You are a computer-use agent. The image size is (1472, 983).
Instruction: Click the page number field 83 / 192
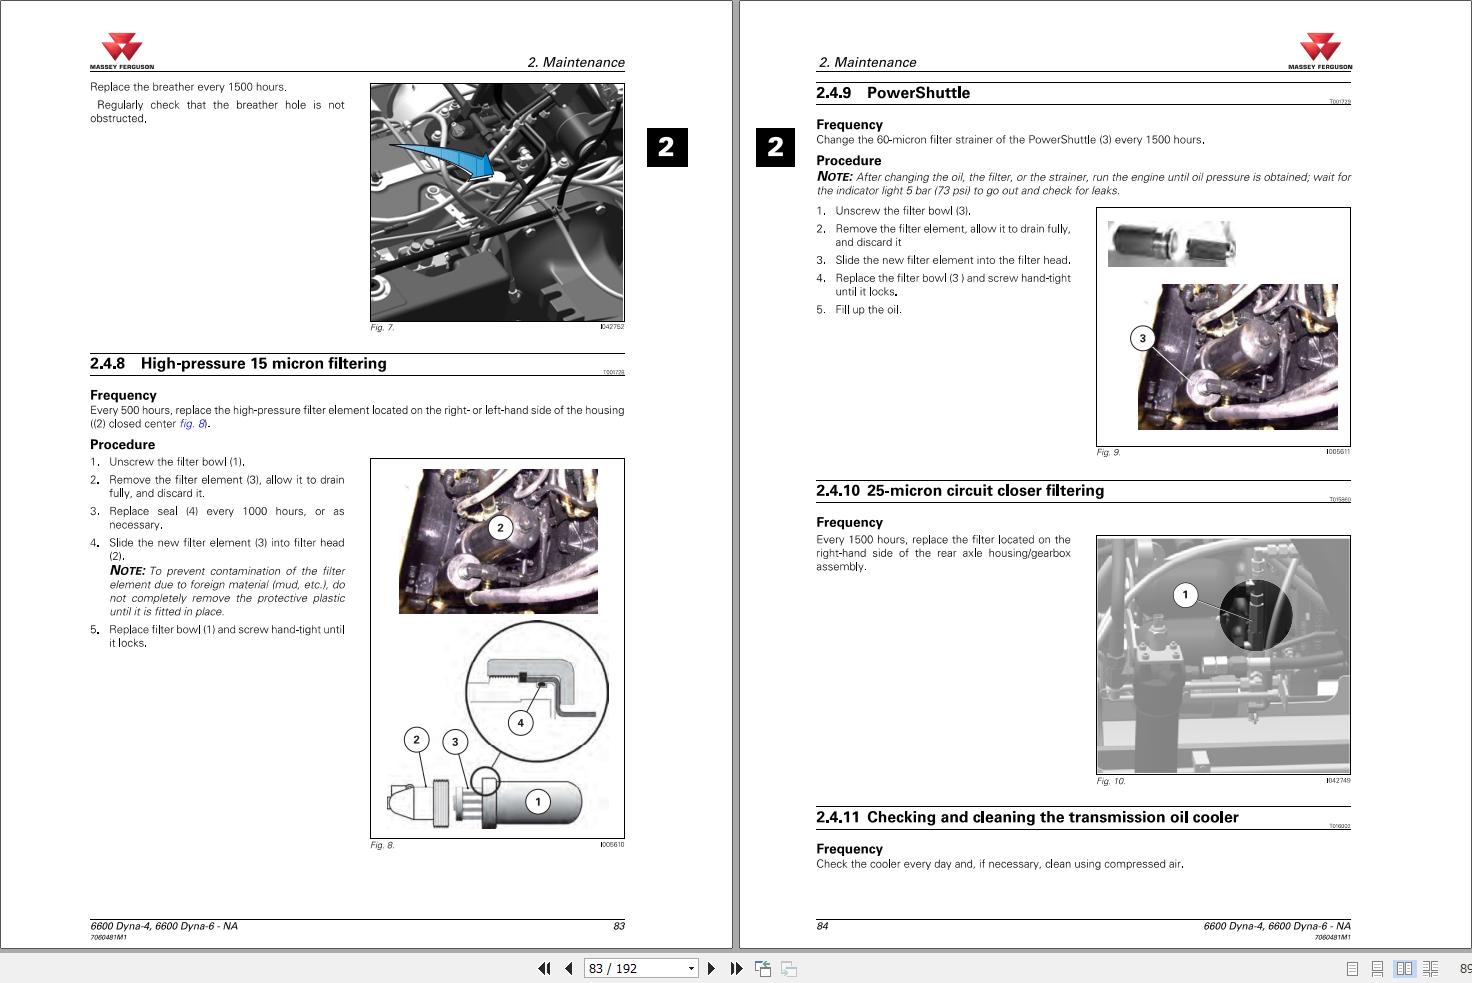point(634,968)
